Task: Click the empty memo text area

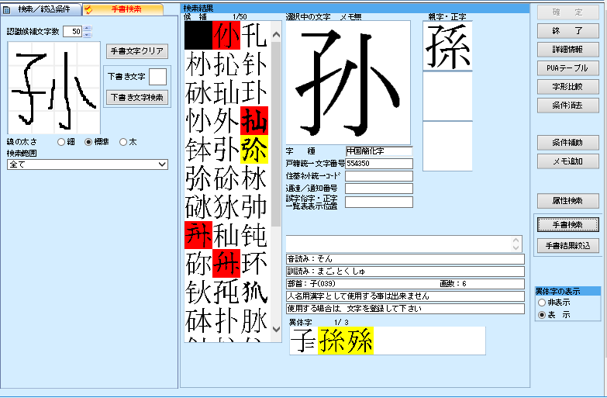Action: coord(399,244)
